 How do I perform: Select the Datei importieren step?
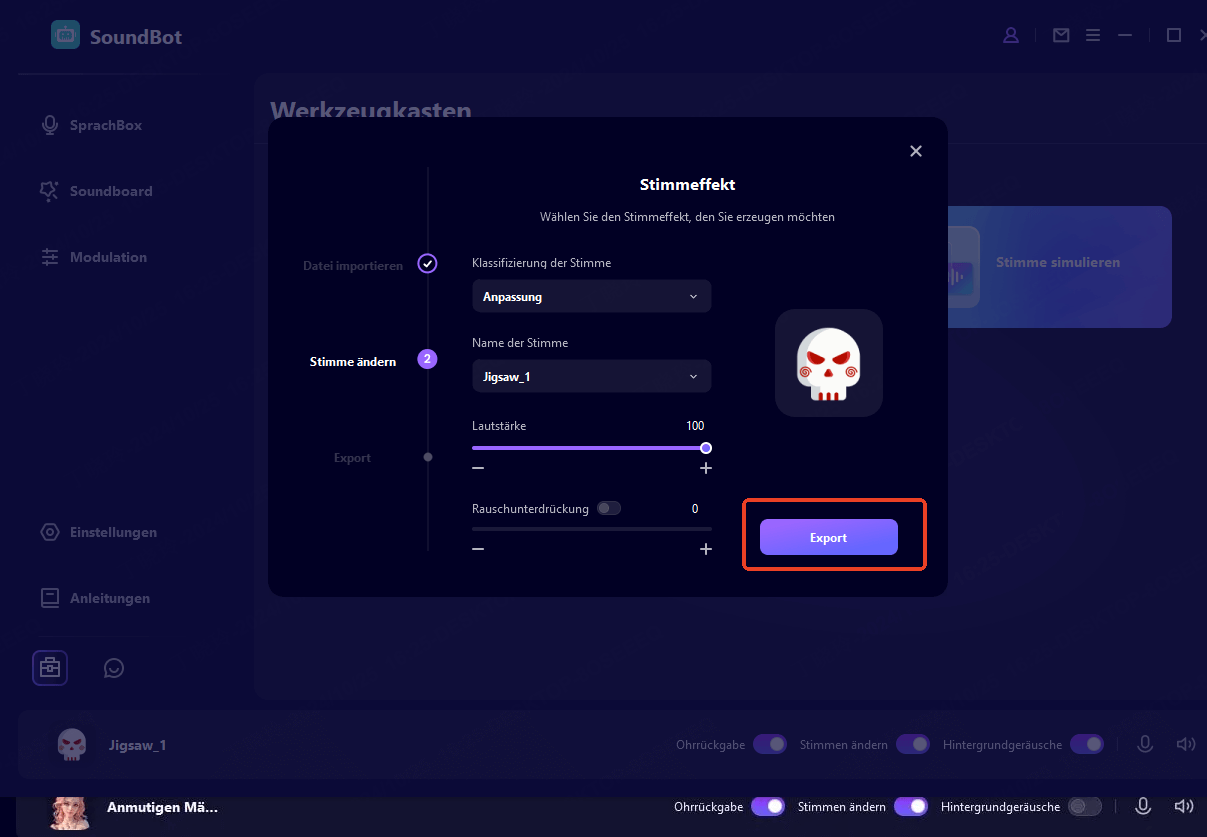click(352, 265)
